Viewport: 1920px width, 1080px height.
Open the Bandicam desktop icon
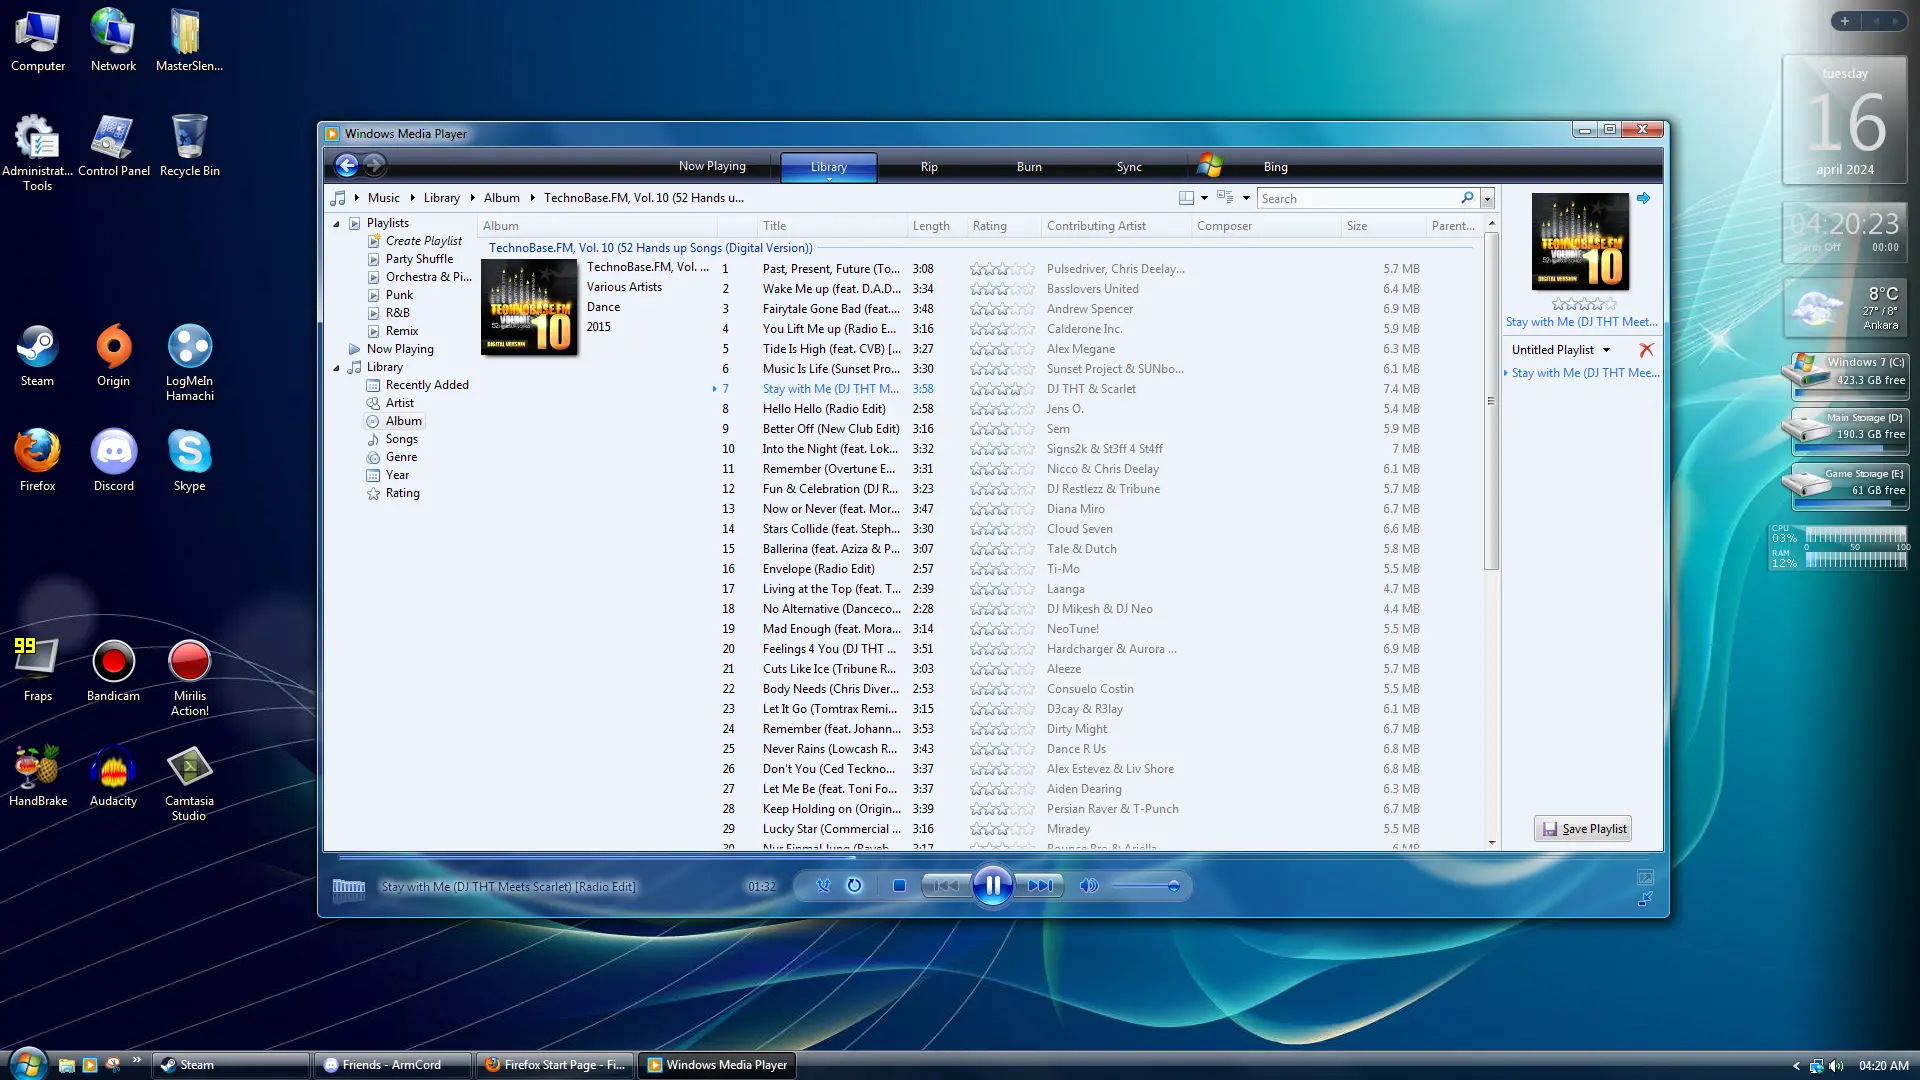click(x=114, y=670)
